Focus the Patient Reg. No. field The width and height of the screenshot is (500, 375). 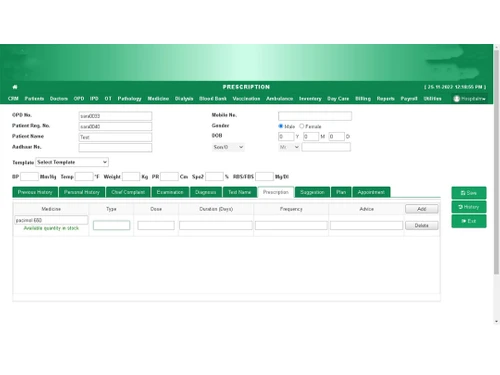tap(115, 127)
